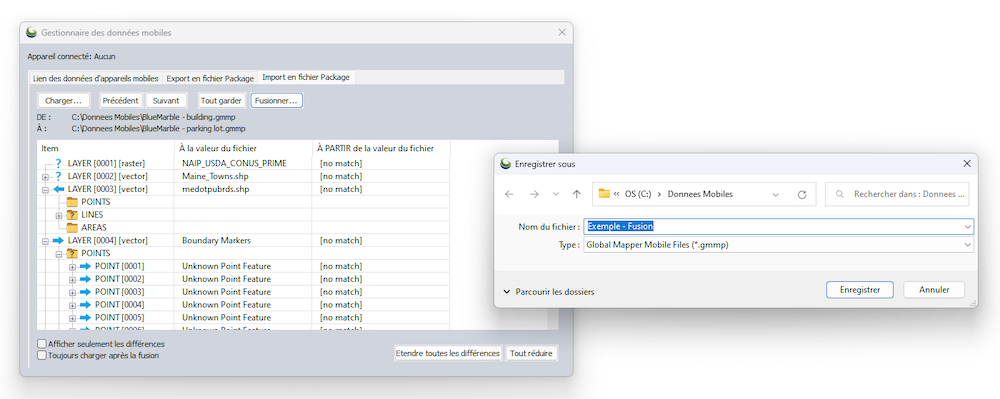Image resolution: width=1000 pixels, height=399 pixels.
Task: Expand POINT [0001] node
Action: (72, 266)
